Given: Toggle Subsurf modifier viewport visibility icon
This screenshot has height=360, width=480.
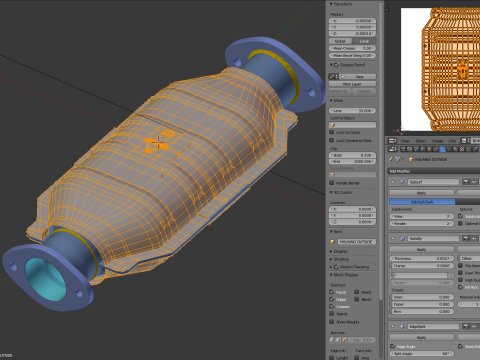Looking at the screenshot, I should [473, 182].
